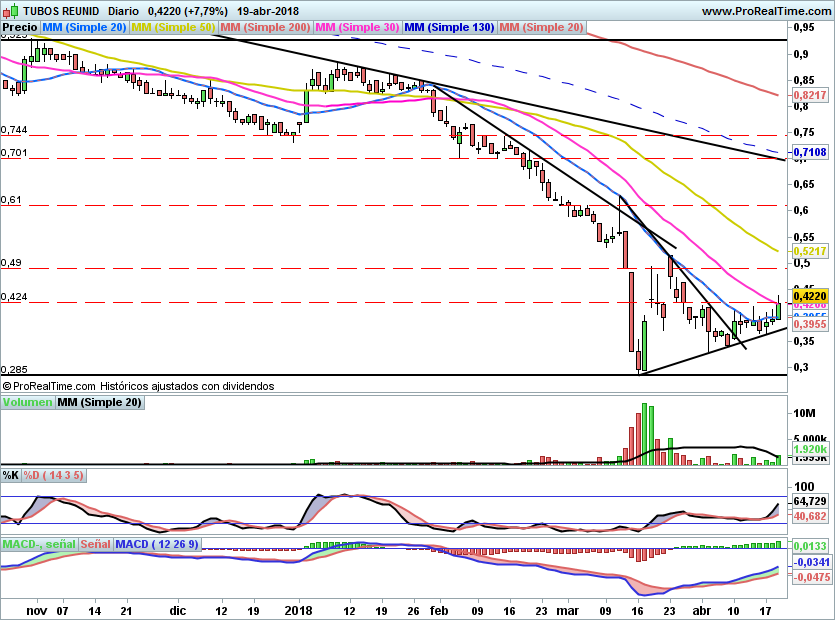The image size is (835, 620).
Task: Click the 0,285 support level label
Action: coord(14,368)
